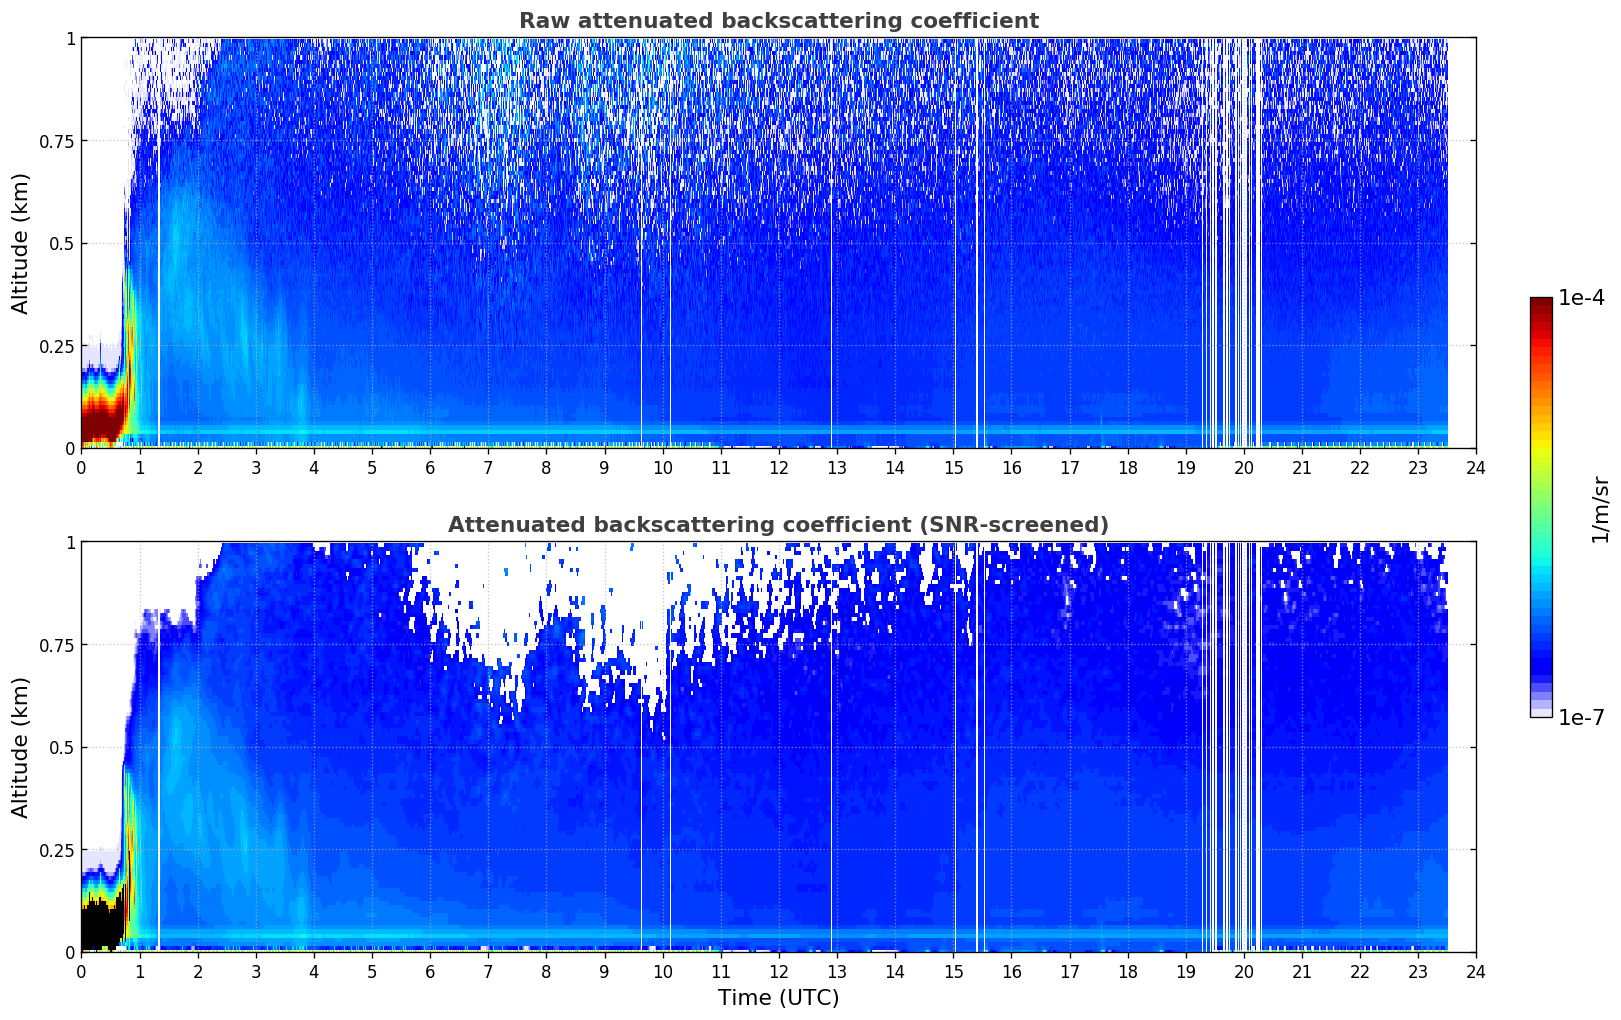The height and width of the screenshot is (1020, 1621).
Task: Click the '0.5' altitude tick of bottom plot
Action: (62, 748)
